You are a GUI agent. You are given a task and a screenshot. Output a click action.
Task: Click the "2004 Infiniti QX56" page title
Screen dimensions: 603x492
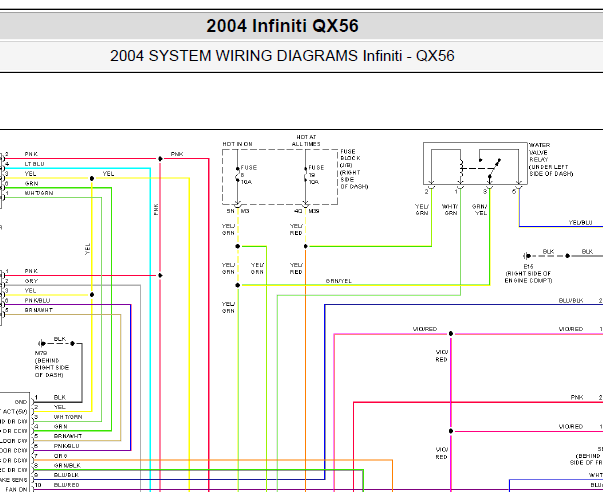tap(282, 26)
